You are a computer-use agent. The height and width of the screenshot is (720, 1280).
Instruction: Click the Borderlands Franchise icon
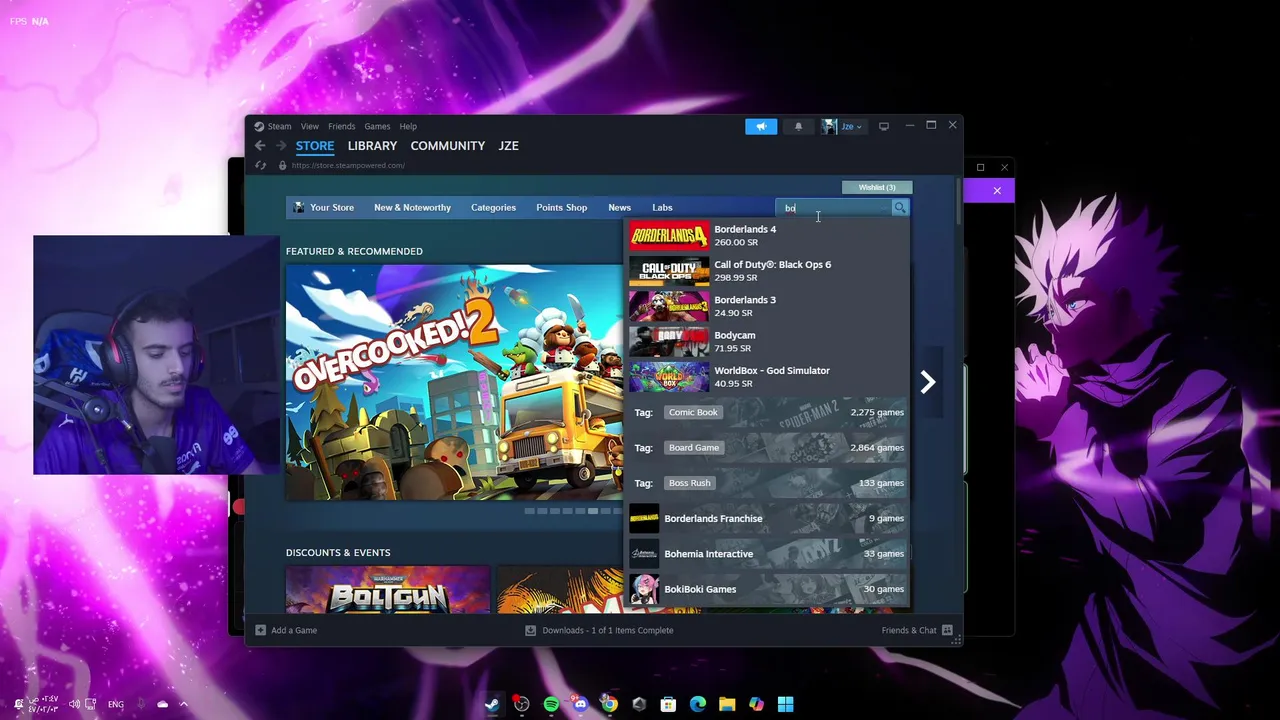tap(644, 518)
